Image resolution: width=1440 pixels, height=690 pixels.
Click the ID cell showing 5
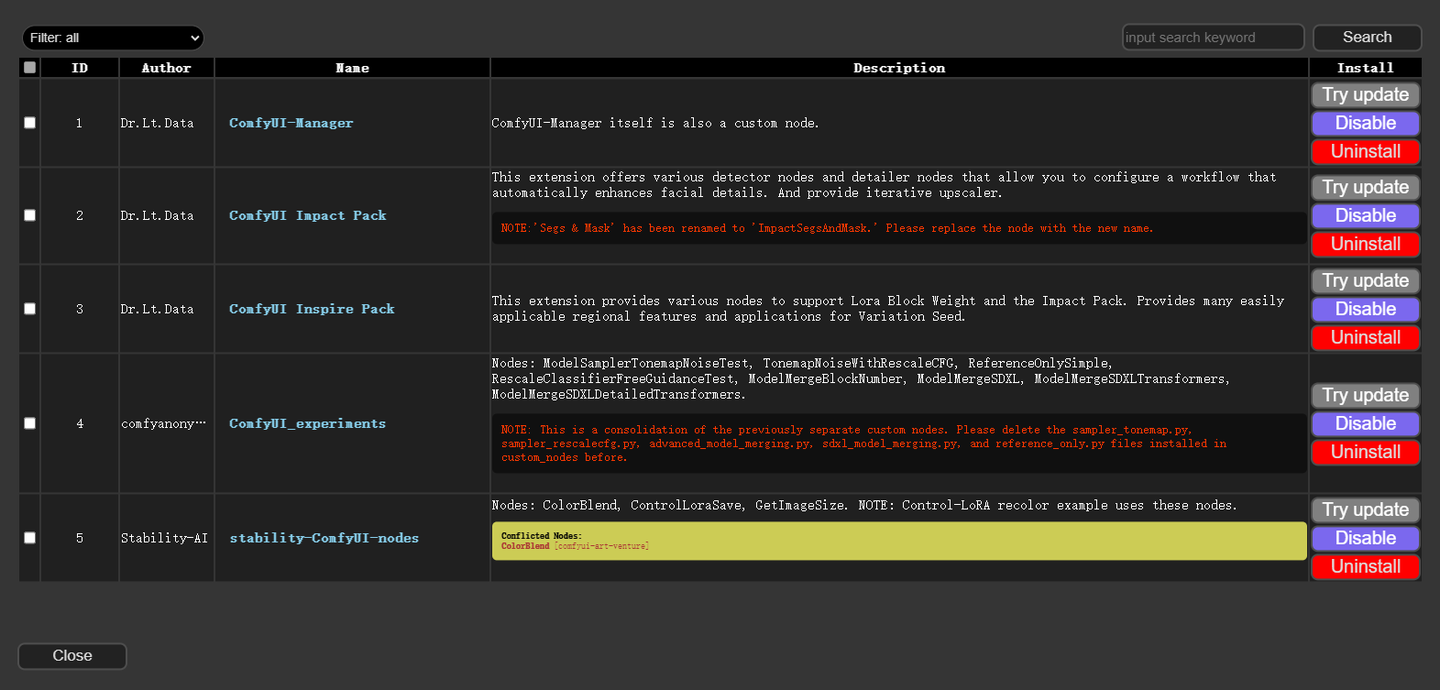click(80, 538)
